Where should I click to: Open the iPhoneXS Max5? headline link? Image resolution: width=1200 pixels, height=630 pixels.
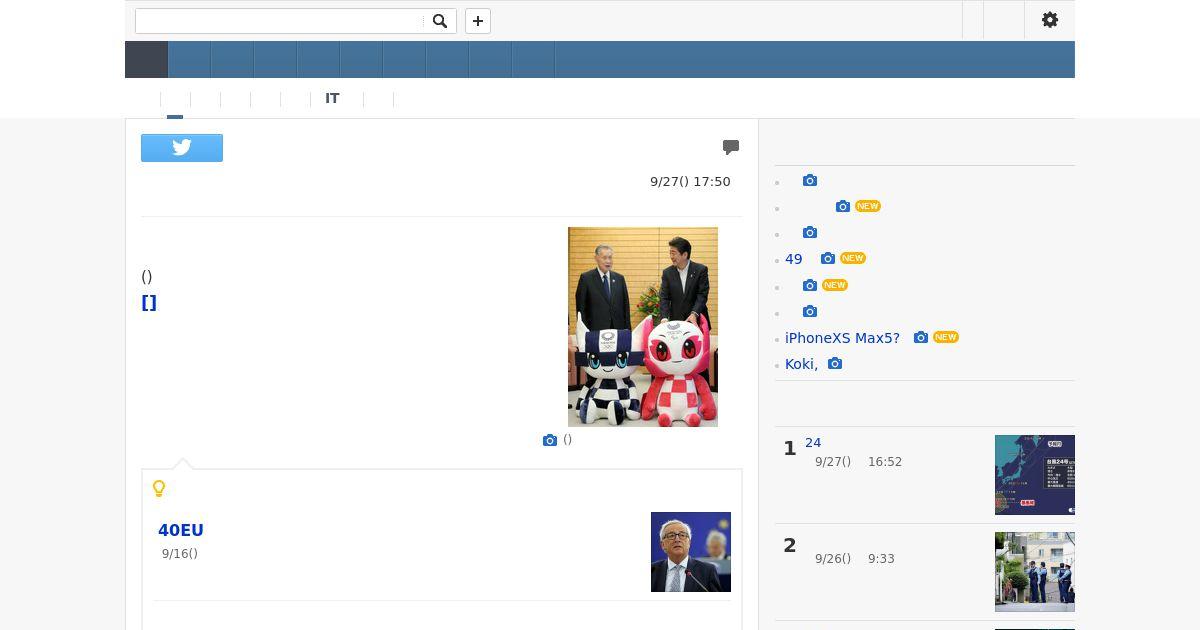point(842,338)
